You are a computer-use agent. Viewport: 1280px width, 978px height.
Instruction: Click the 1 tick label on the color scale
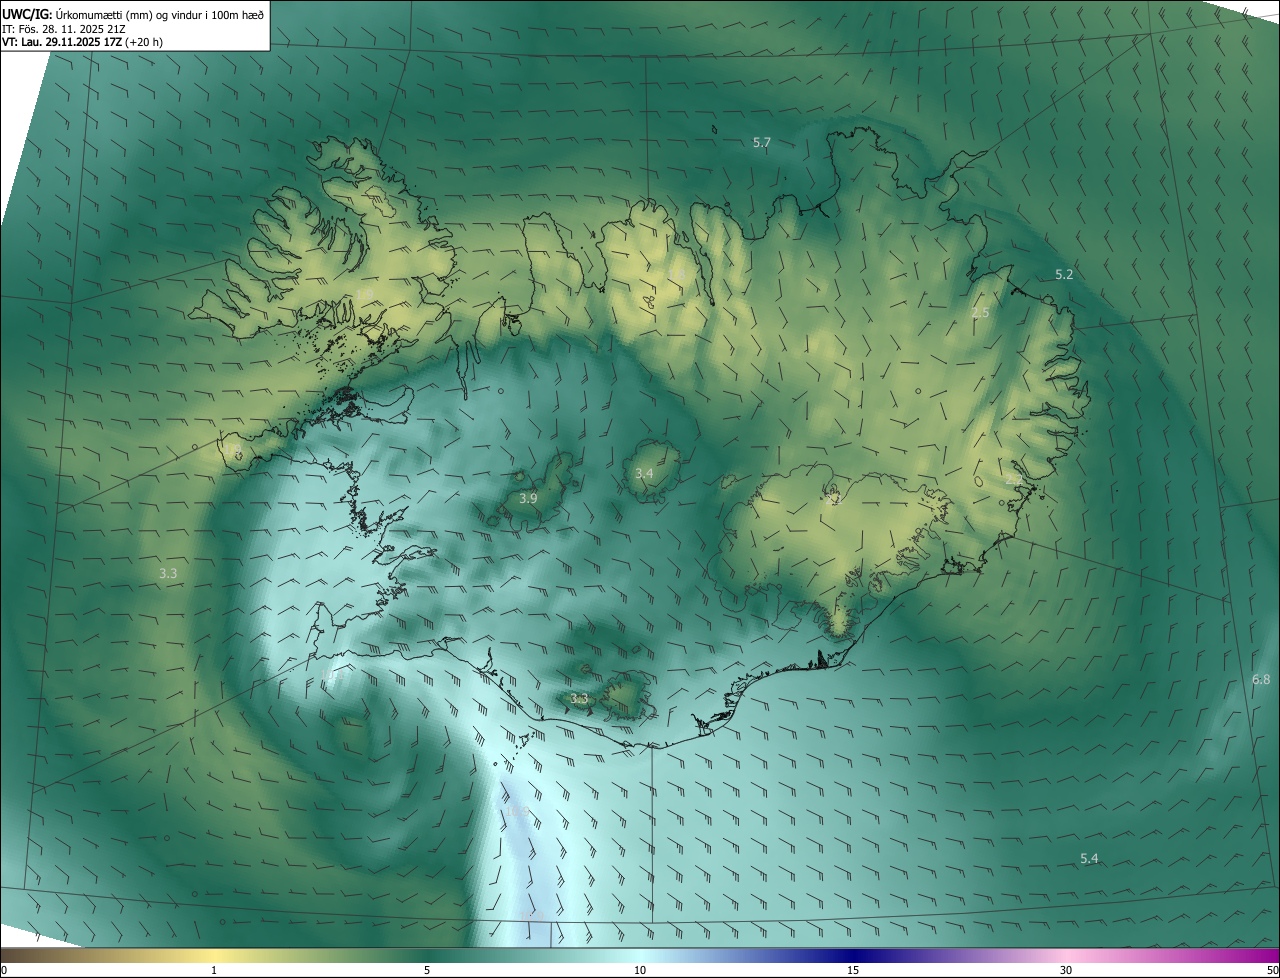coord(214,970)
